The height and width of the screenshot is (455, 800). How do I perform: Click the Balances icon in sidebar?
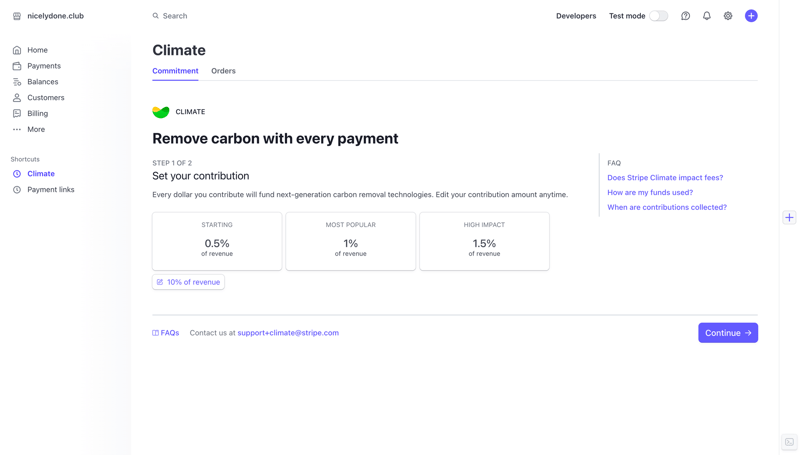(17, 82)
